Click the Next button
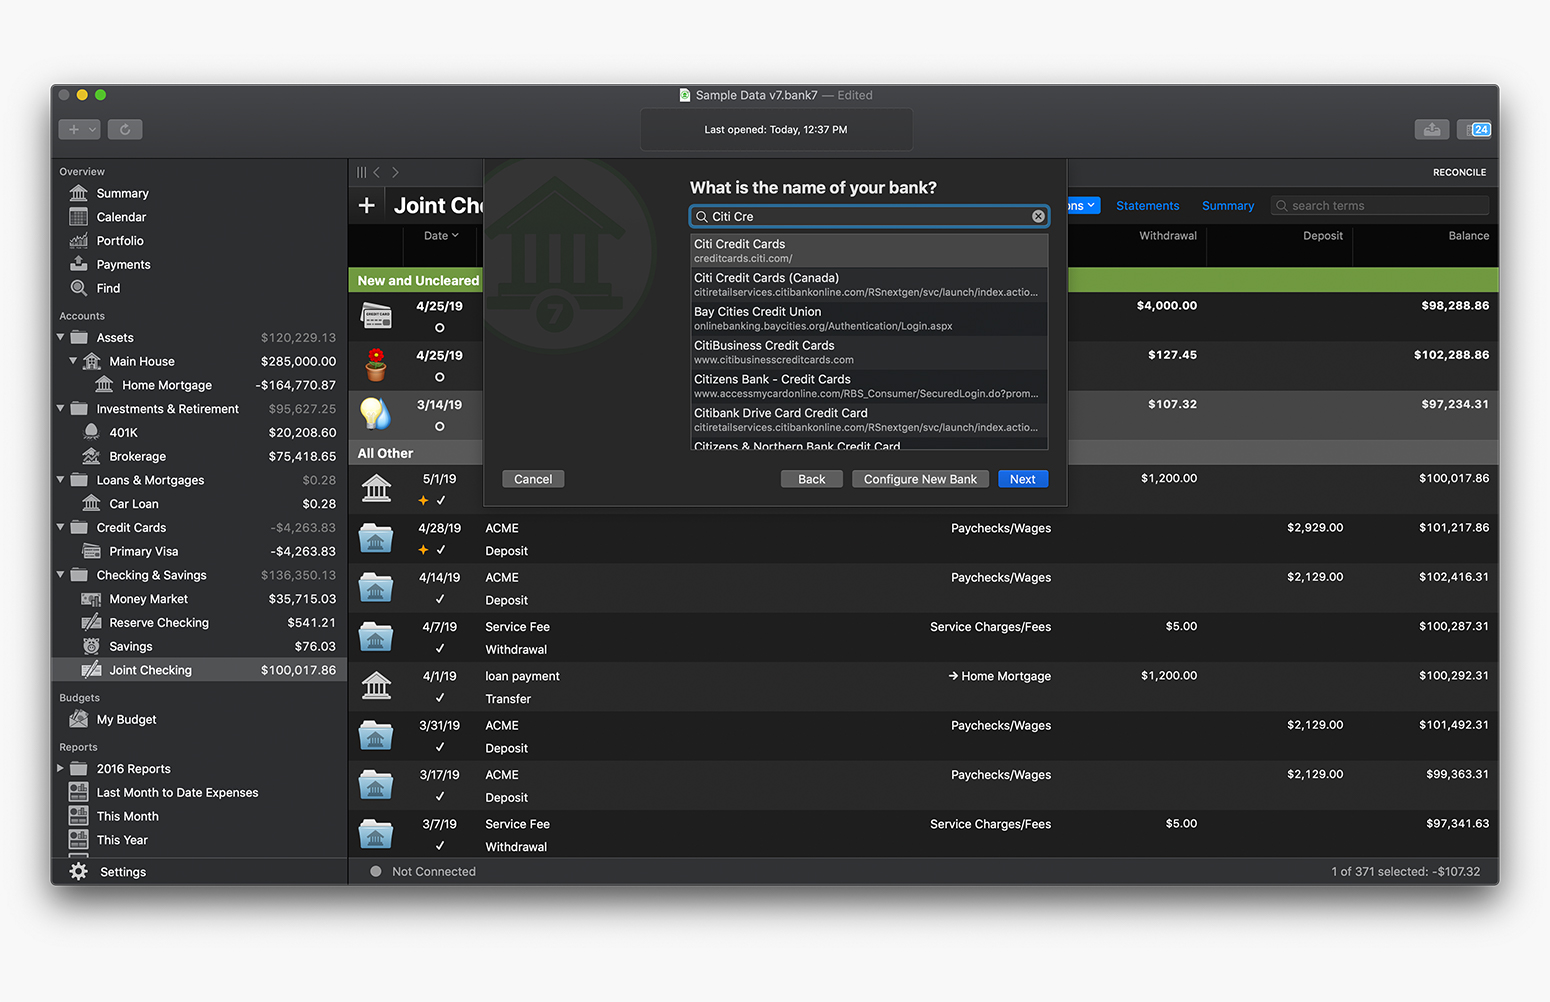This screenshot has width=1550, height=1002. [x=1022, y=479]
